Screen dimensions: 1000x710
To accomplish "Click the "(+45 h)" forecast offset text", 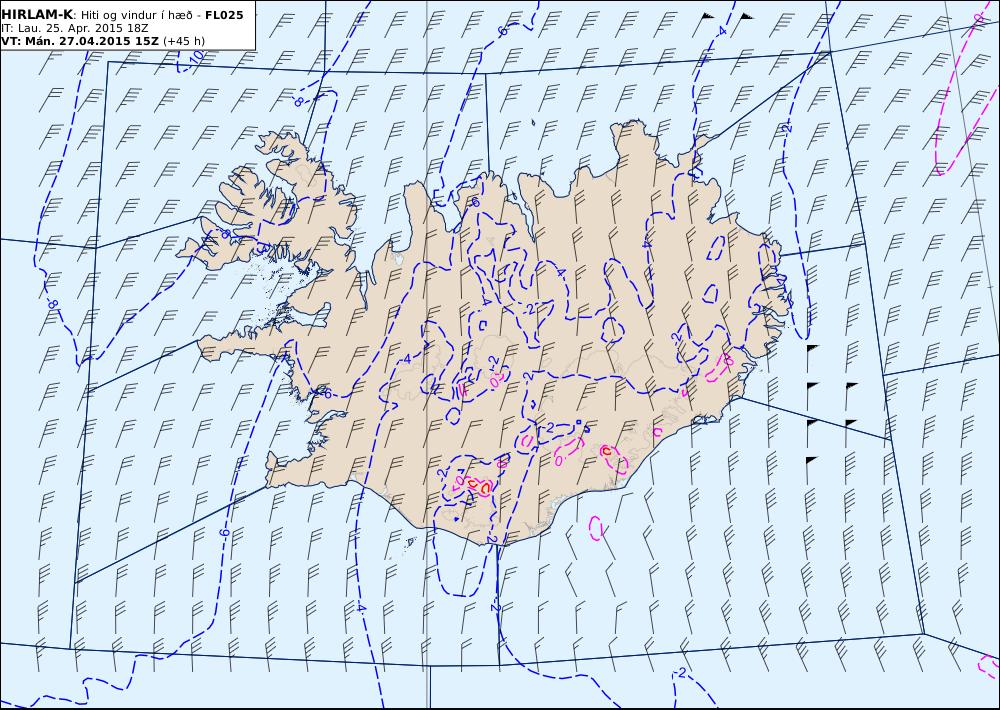I will click(184, 41).
